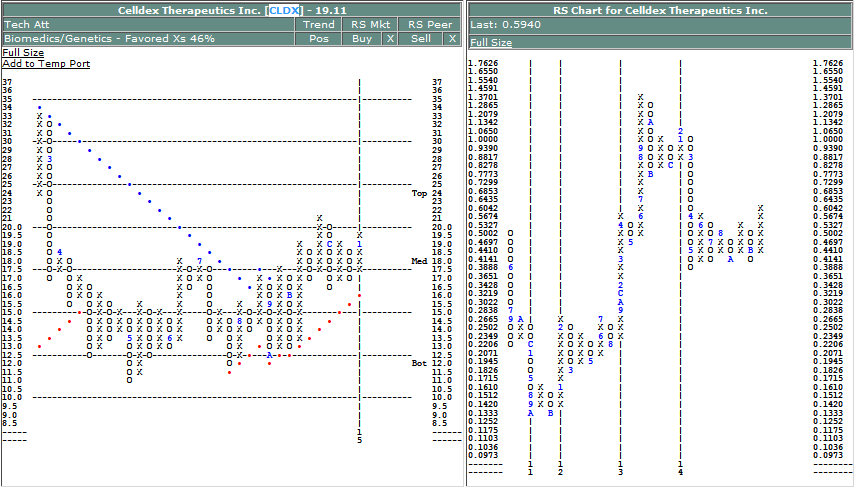Click 0.0973 on RS chart right axis

828,455
